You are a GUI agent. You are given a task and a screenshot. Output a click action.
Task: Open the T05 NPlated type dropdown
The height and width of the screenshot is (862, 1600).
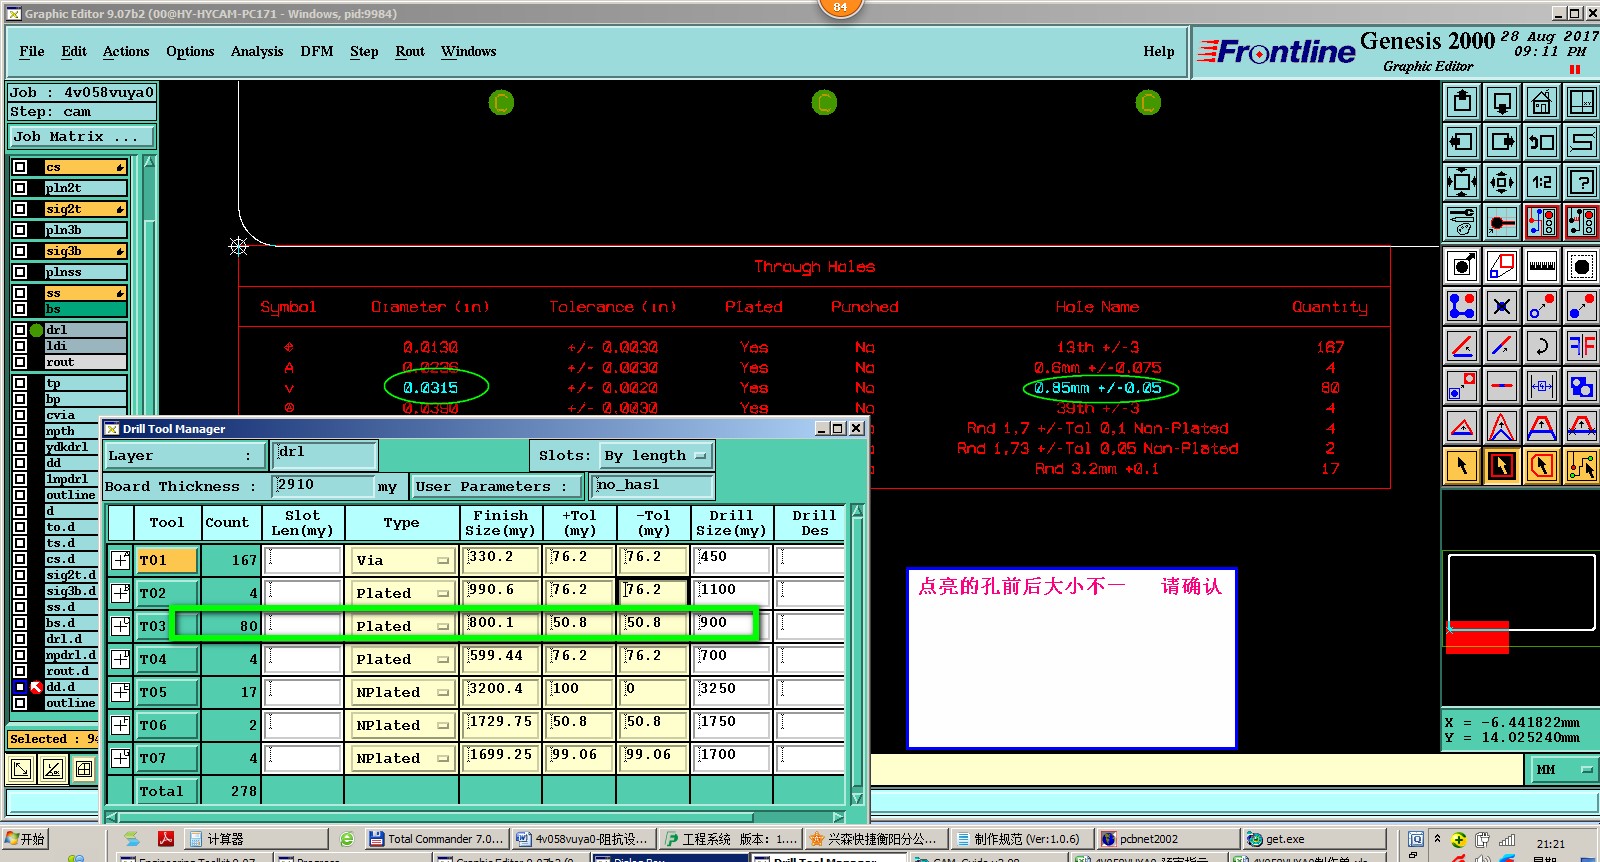pyautogui.click(x=401, y=692)
